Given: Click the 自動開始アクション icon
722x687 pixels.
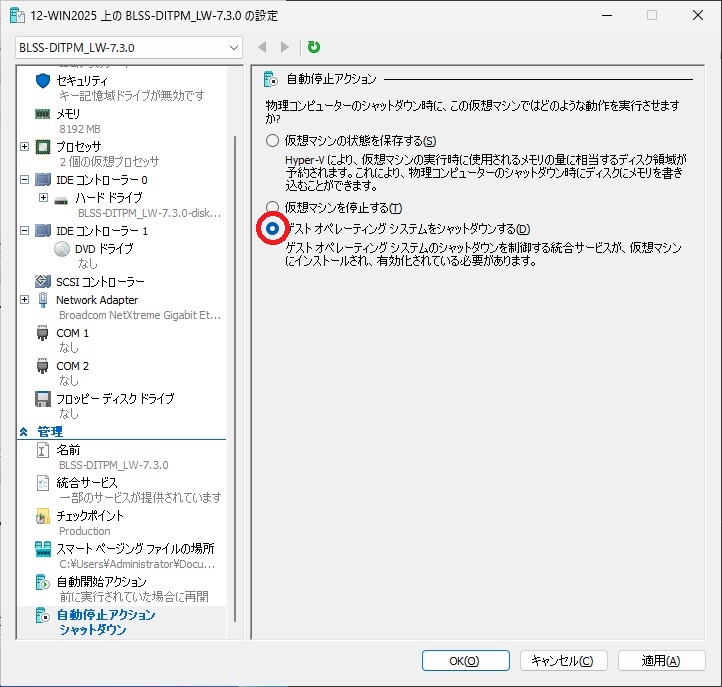Looking at the screenshot, I should [42, 582].
